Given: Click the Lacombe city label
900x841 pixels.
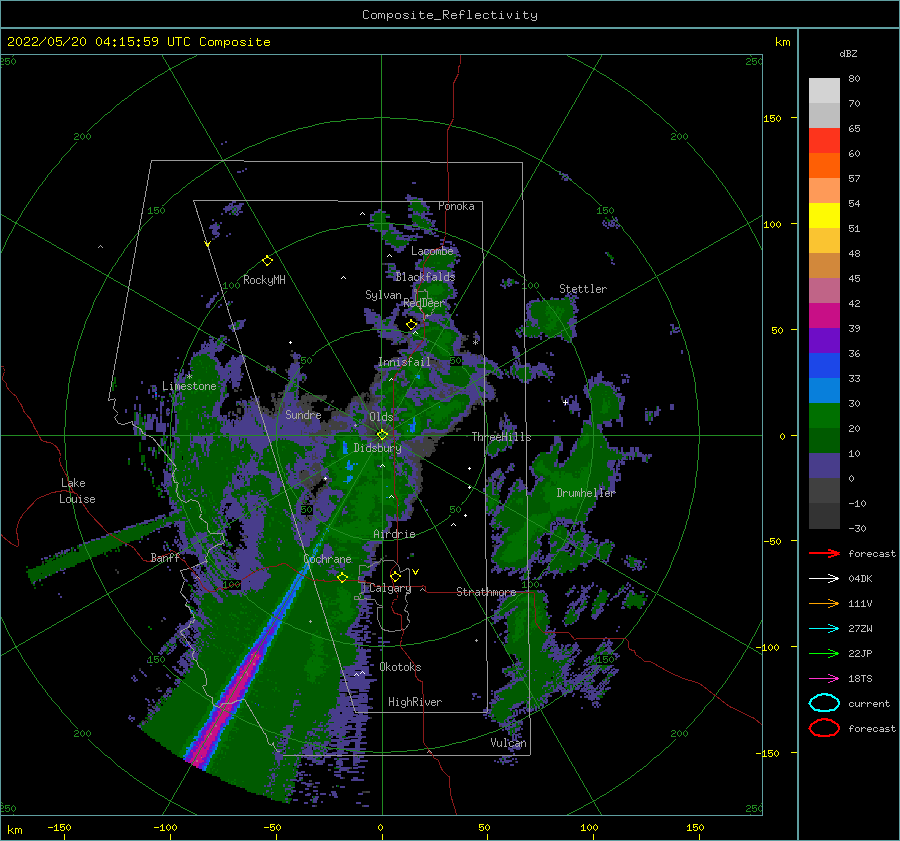Looking at the screenshot, I should click(432, 251).
